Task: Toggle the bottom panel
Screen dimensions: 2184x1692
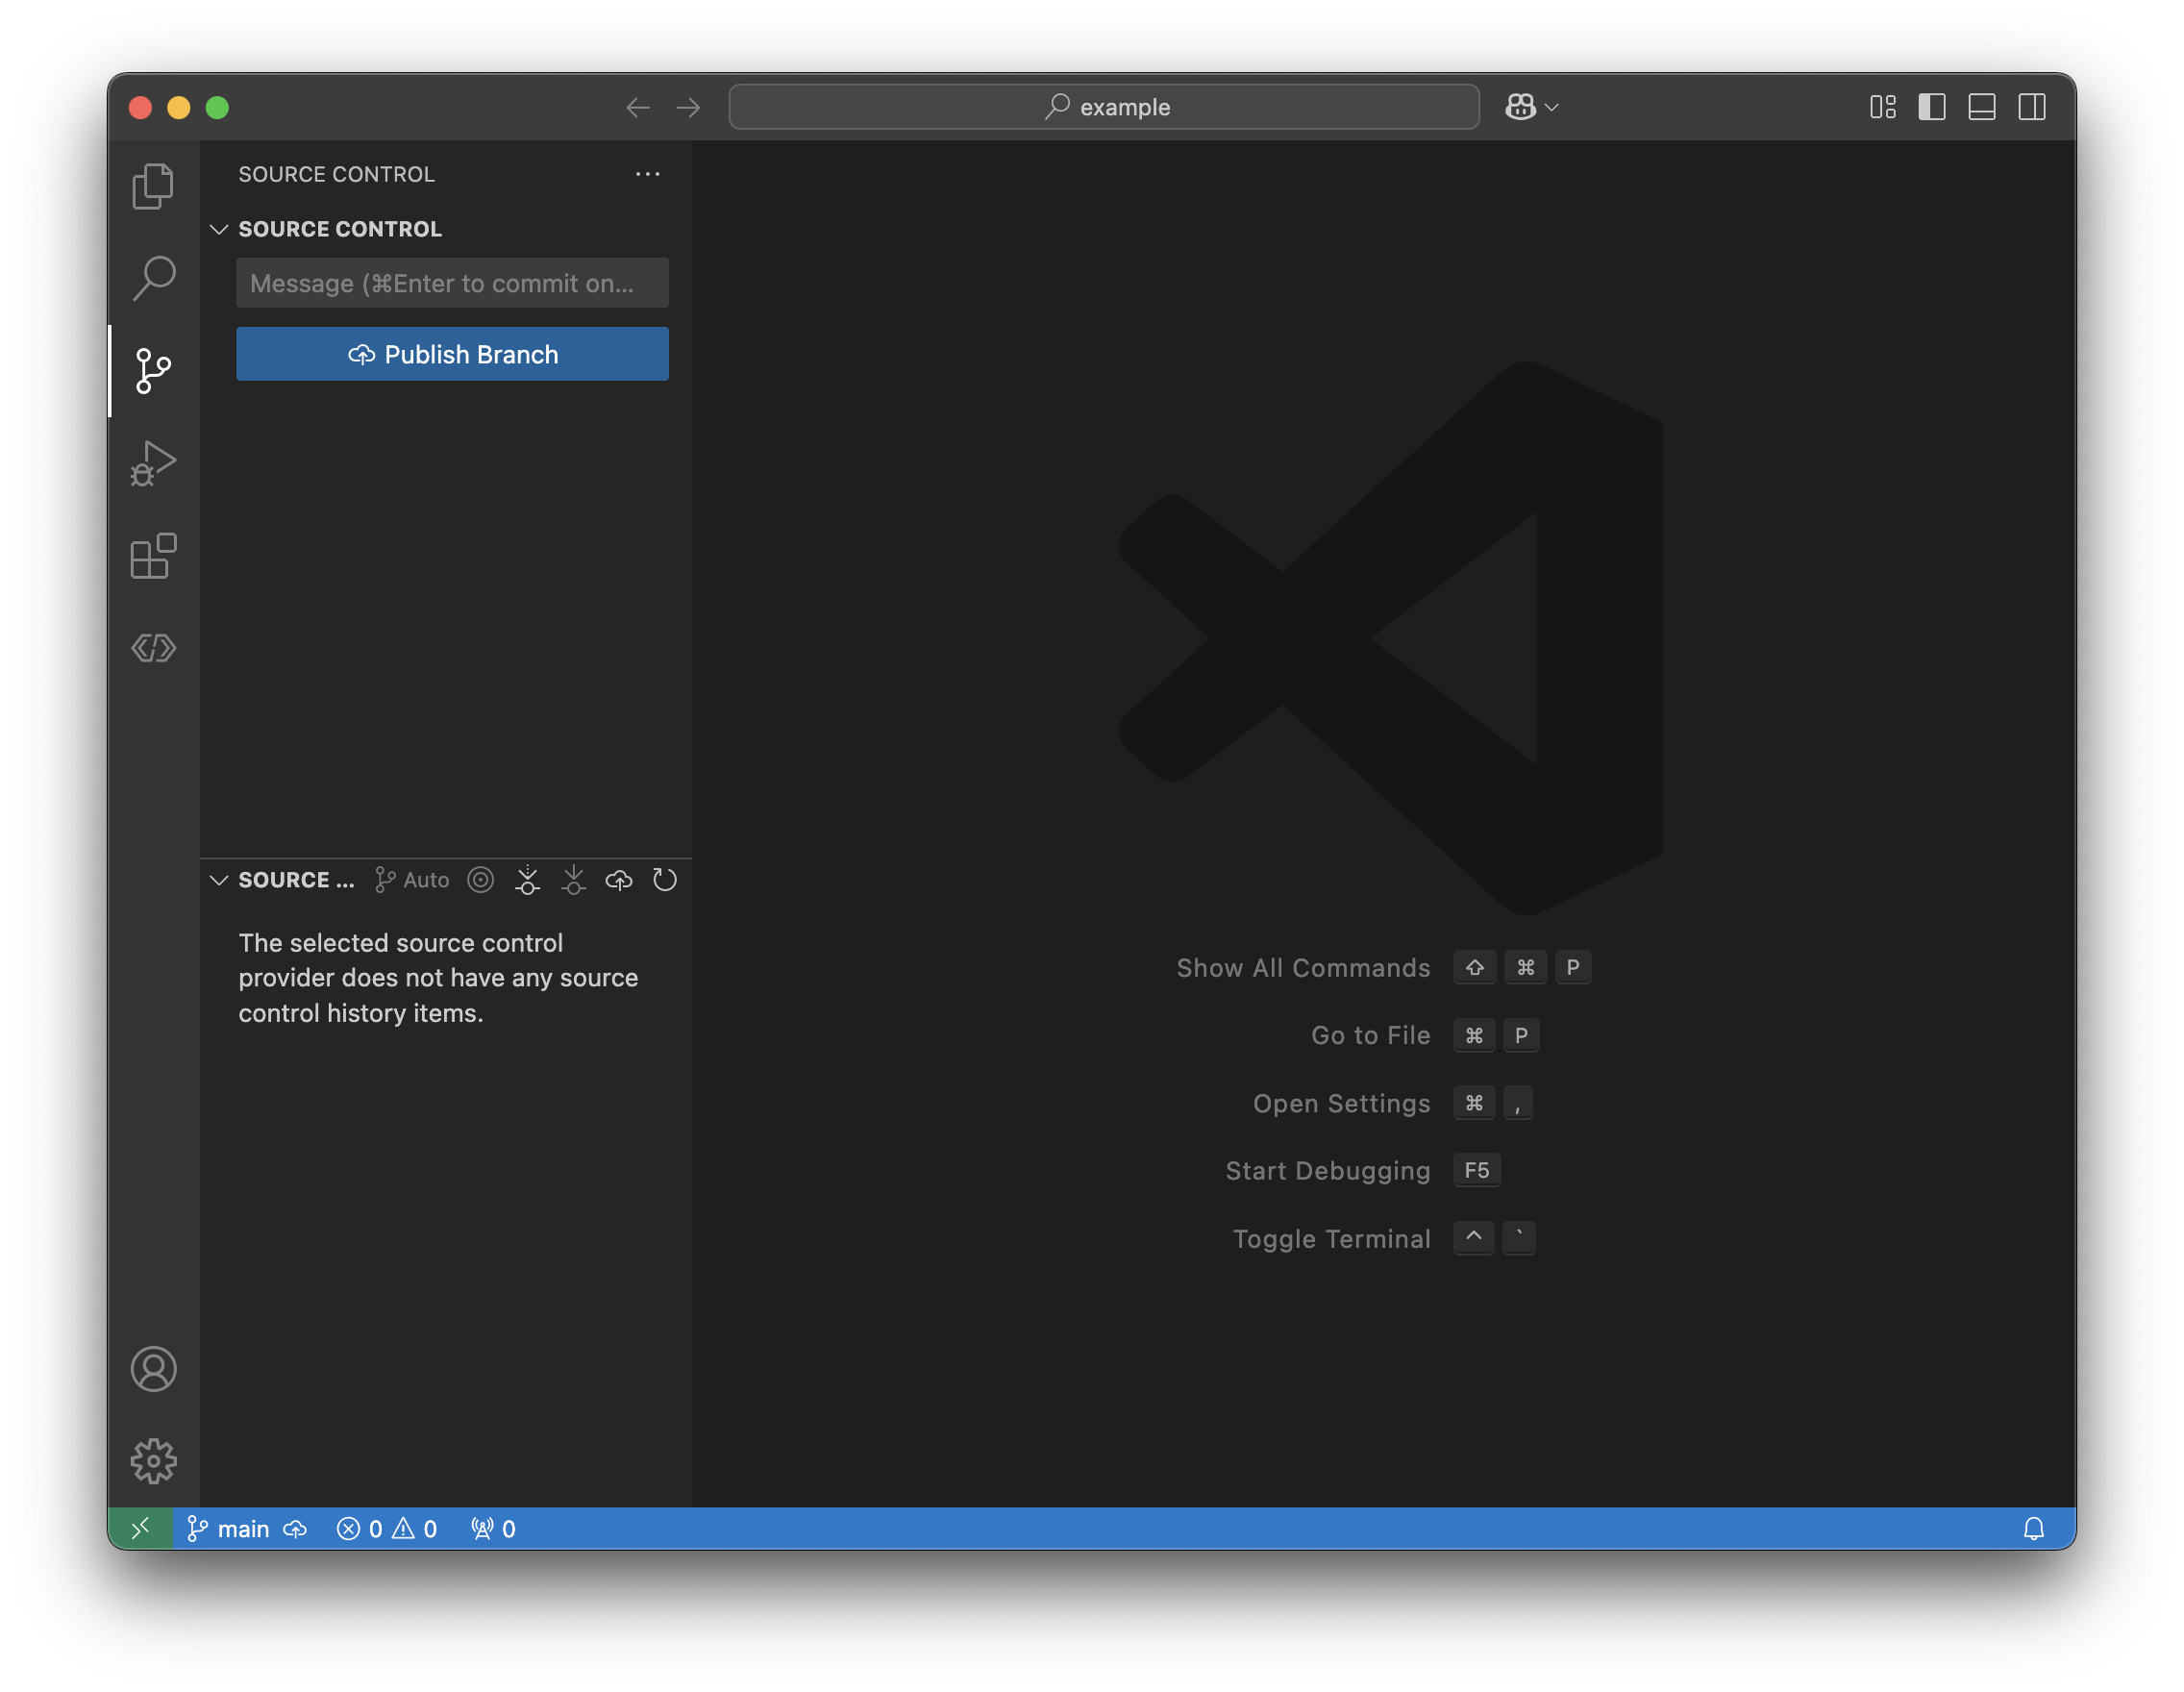Action: point(1982,107)
